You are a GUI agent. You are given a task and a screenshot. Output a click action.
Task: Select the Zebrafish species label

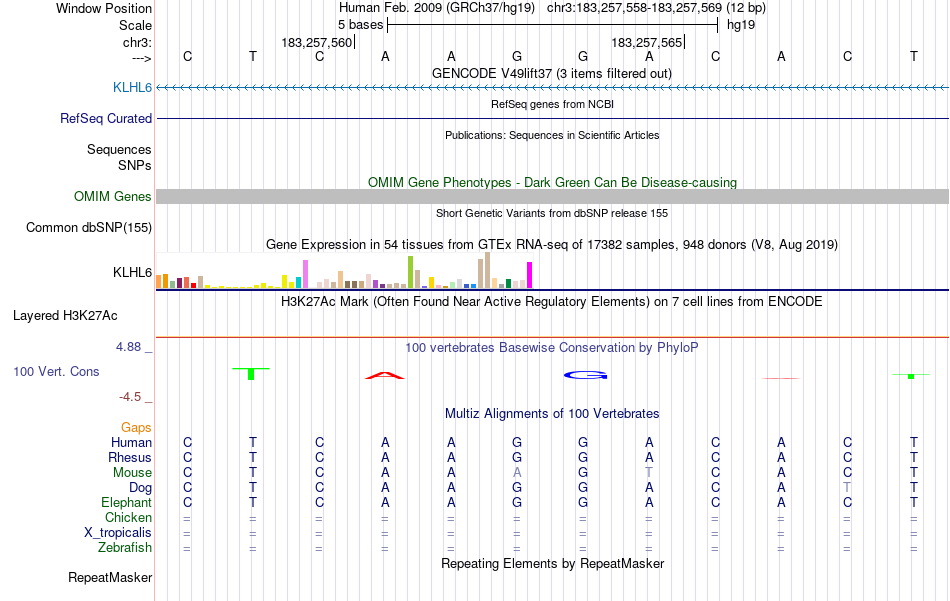tap(125, 548)
